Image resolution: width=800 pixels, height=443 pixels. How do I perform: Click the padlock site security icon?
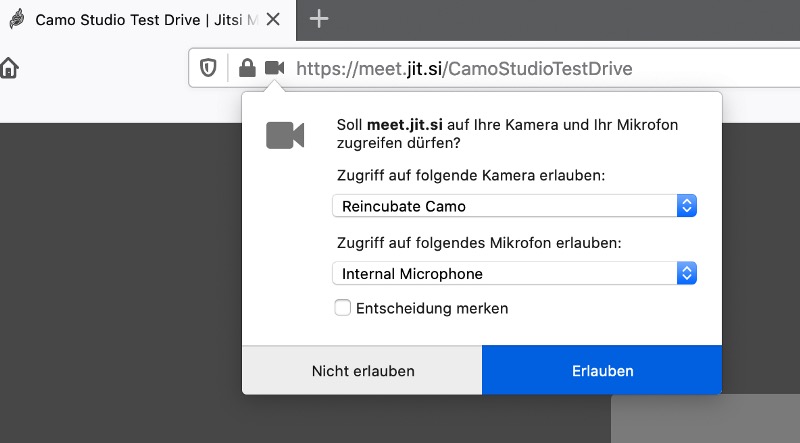[x=247, y=67]
